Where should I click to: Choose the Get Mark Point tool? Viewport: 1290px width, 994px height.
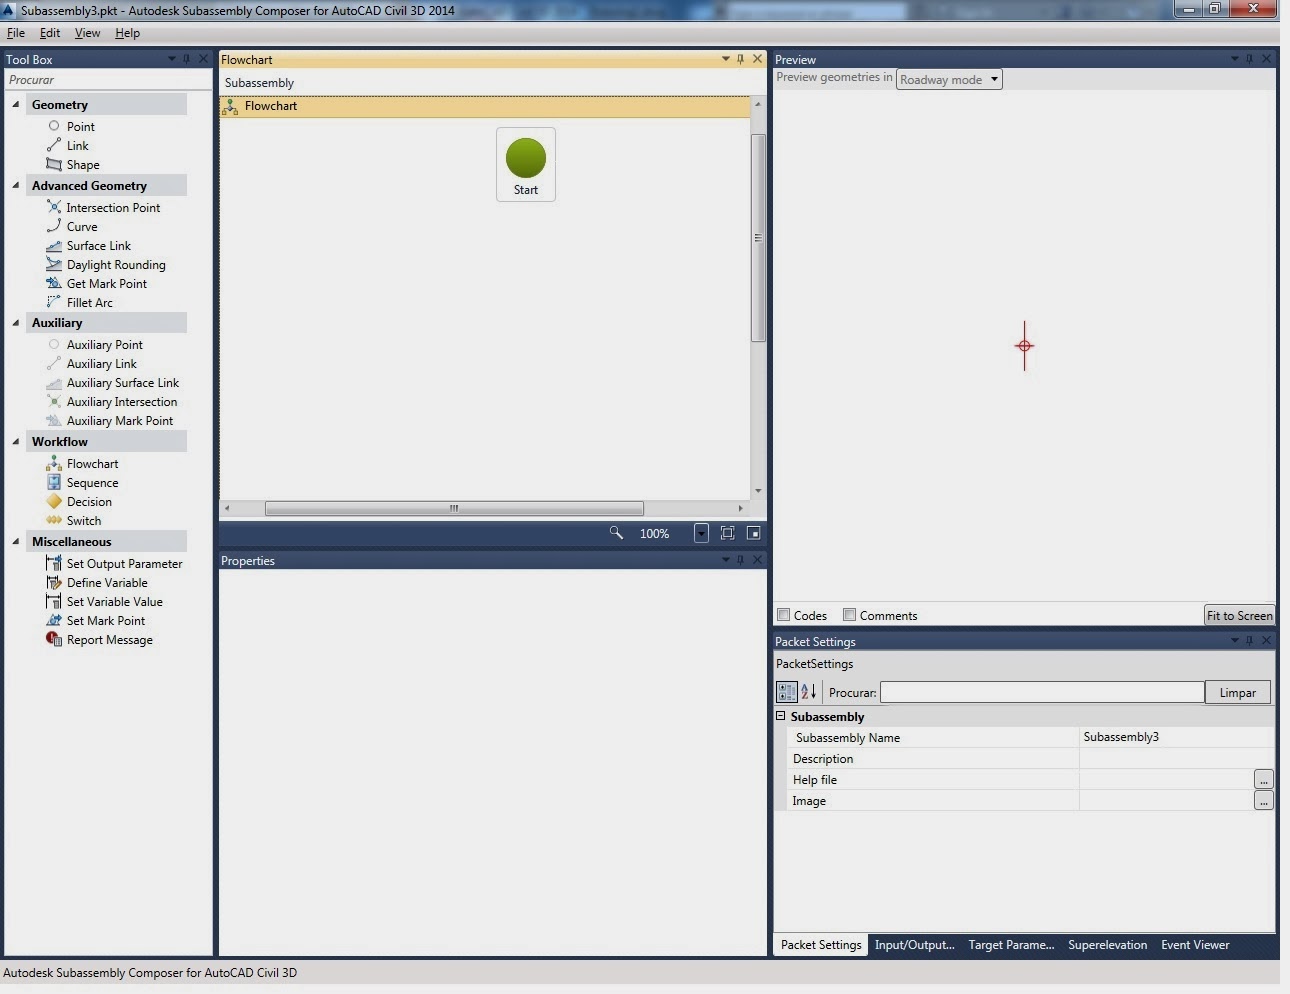(97, 284)
